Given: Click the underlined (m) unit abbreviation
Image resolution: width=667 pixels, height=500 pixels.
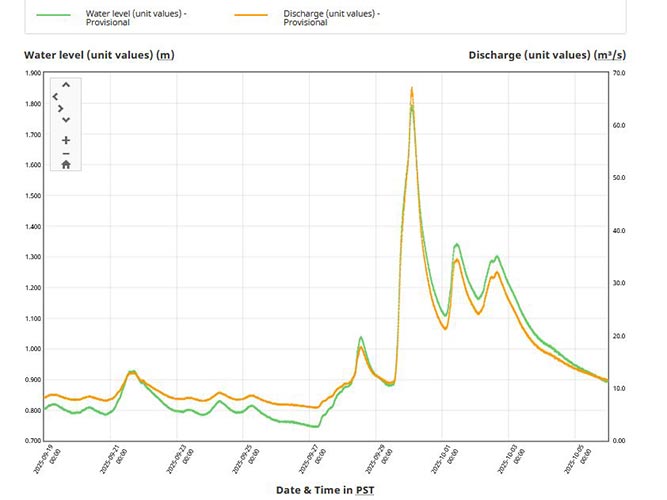Looking at the screenshot, I should tap(165, 54).
